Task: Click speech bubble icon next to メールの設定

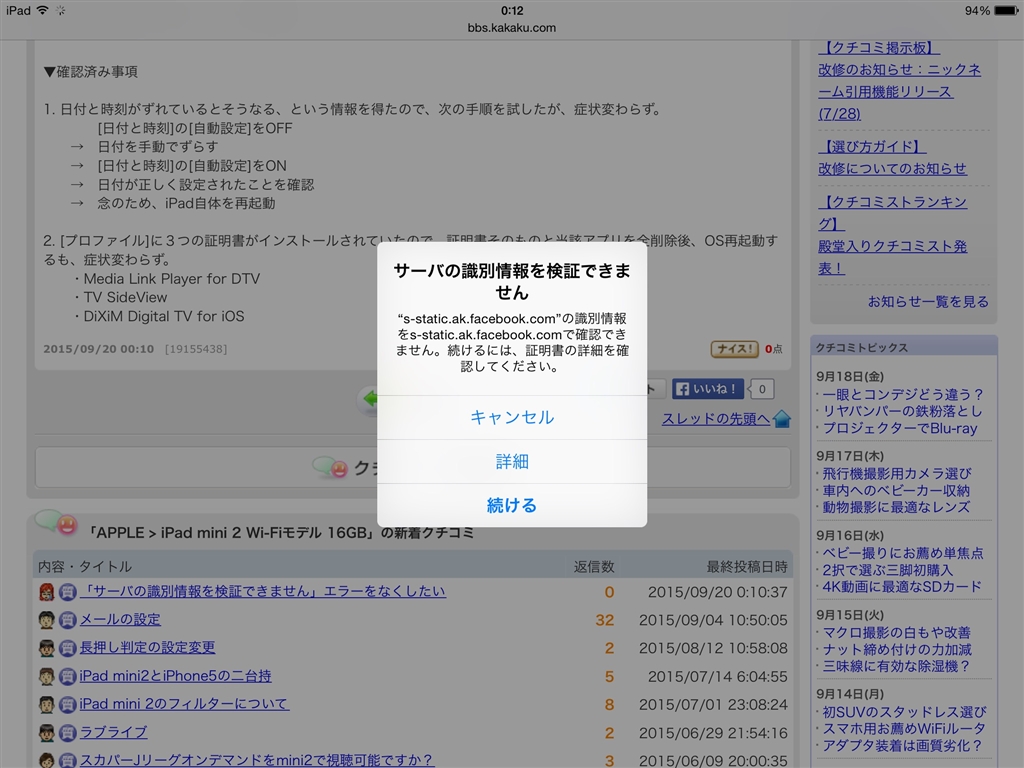Action: (x=68, y=620)
